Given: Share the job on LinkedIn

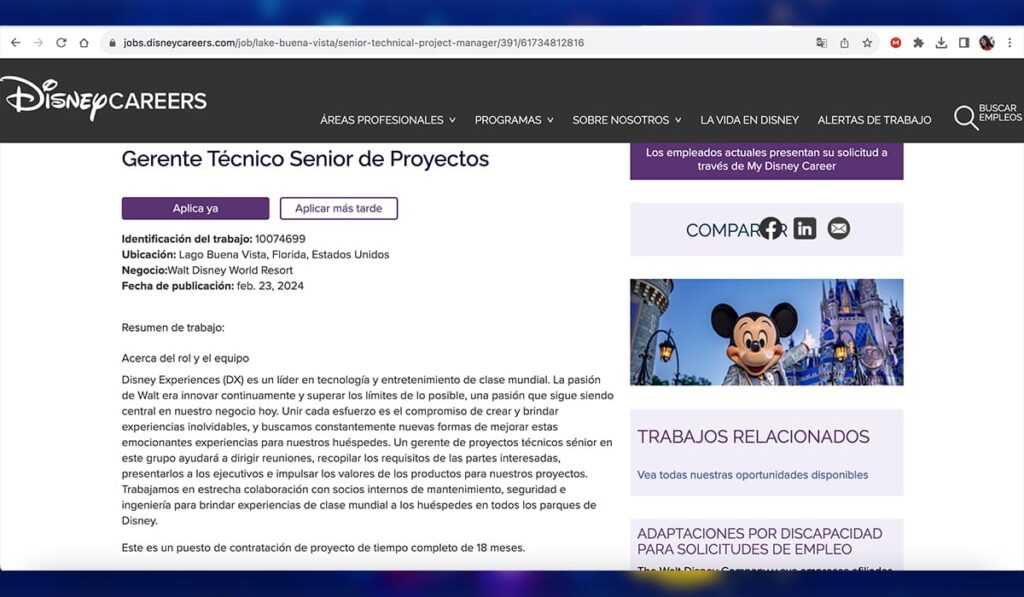Looking at the screenshot, I should coord(805,229).
